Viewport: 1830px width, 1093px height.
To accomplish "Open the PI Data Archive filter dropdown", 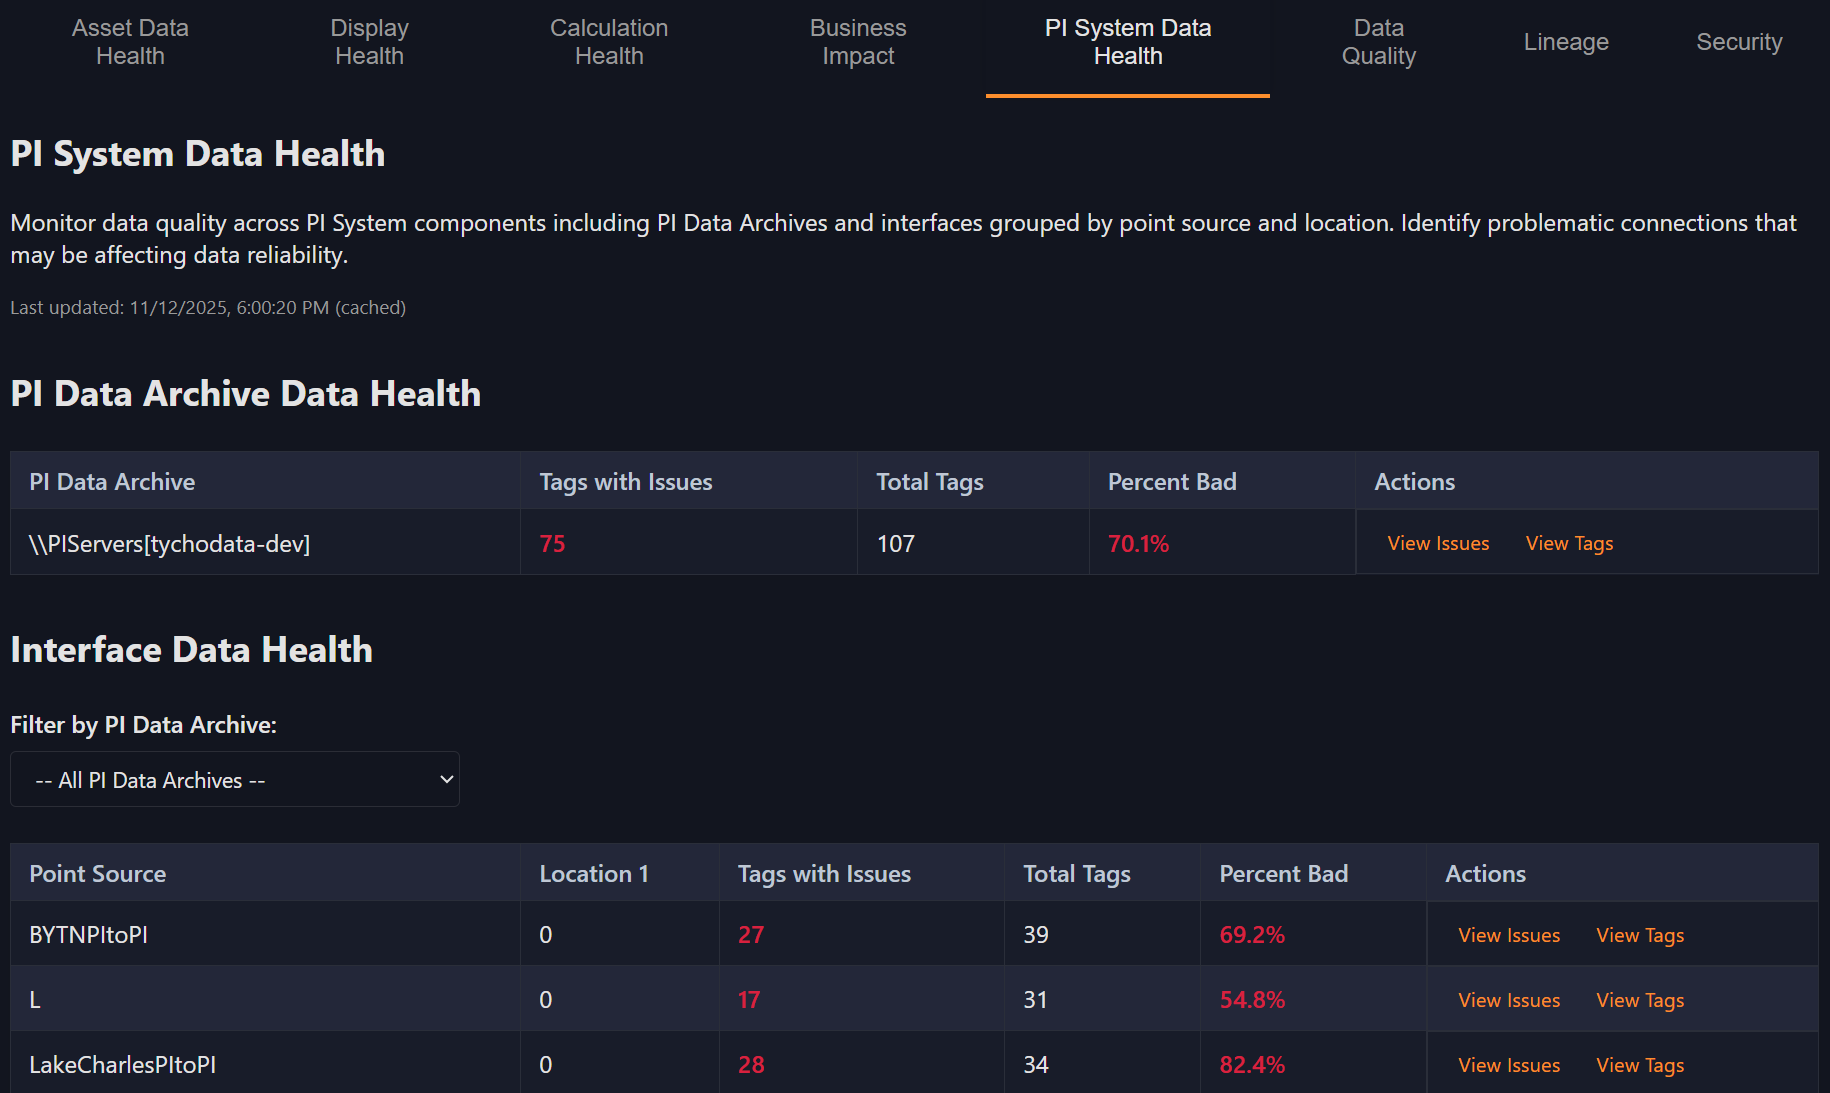I will (234, 779).
